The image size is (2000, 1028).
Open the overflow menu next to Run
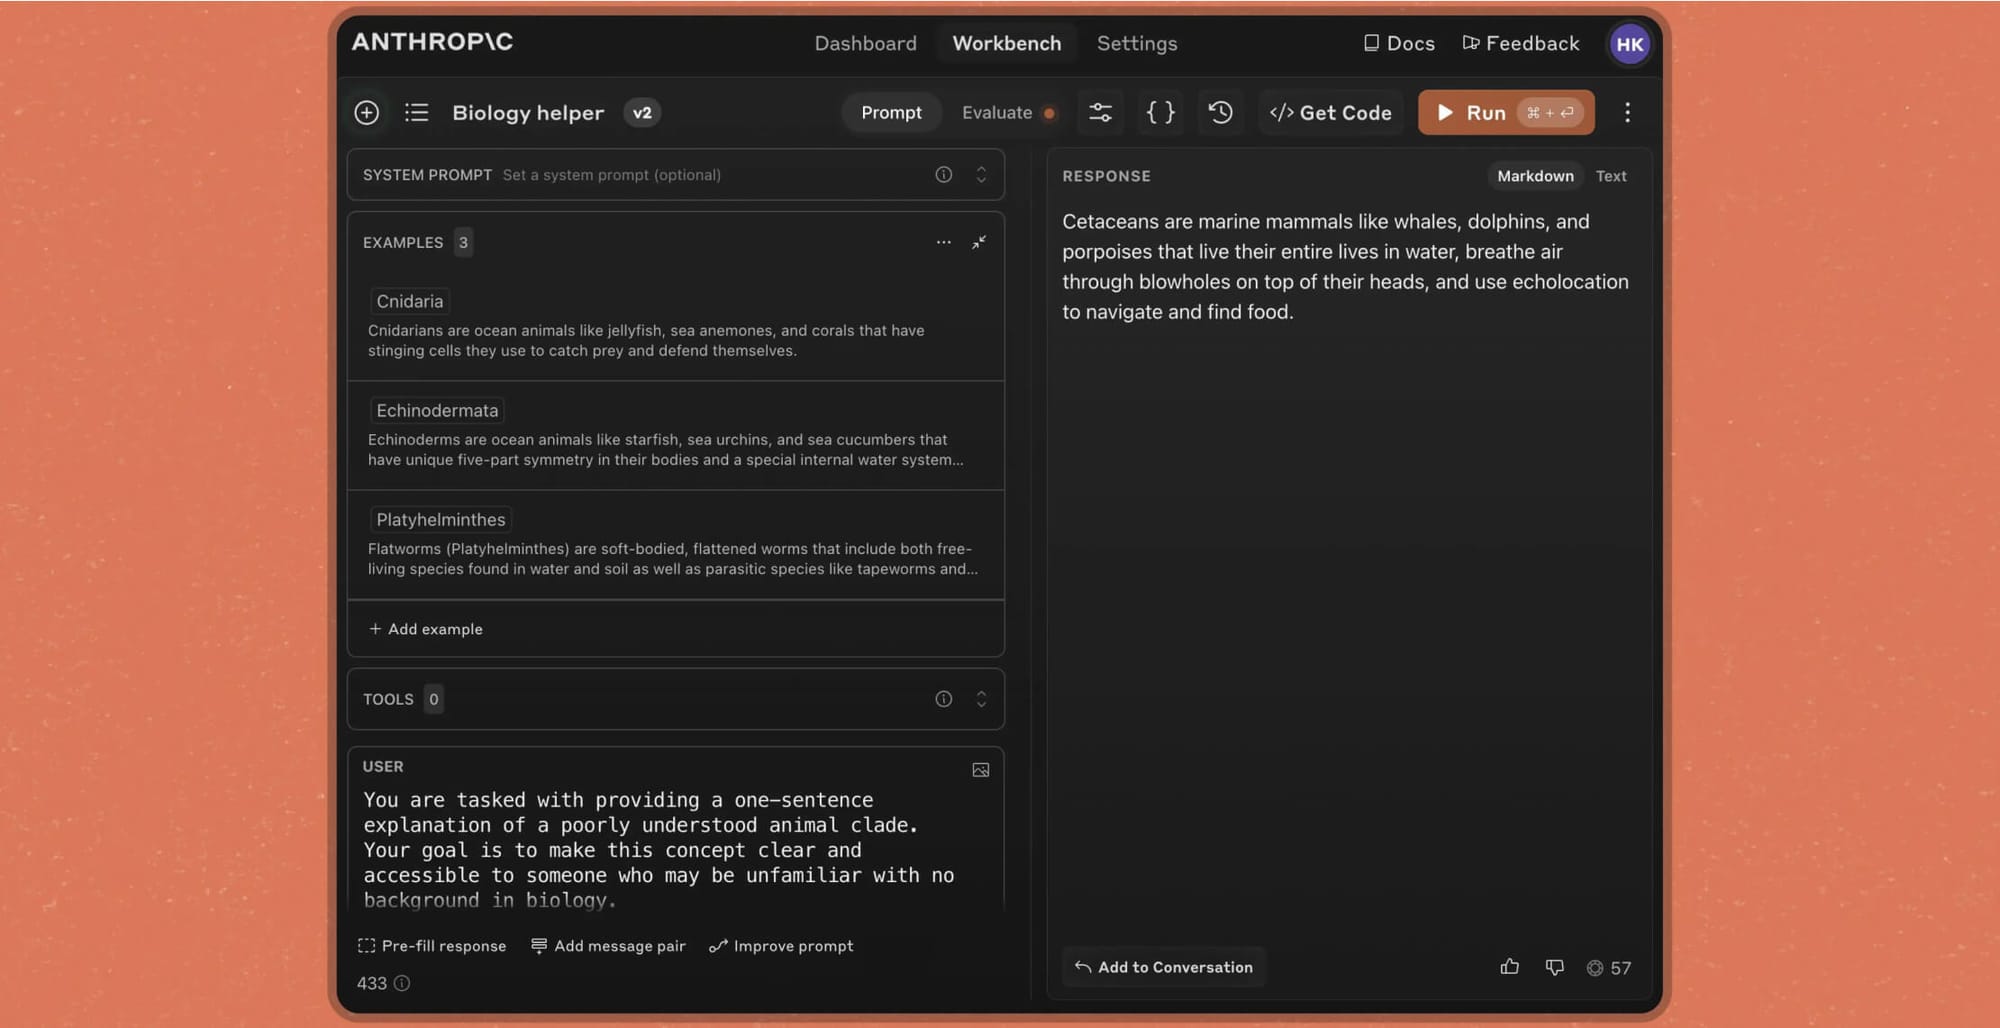tap(1627, 112)
